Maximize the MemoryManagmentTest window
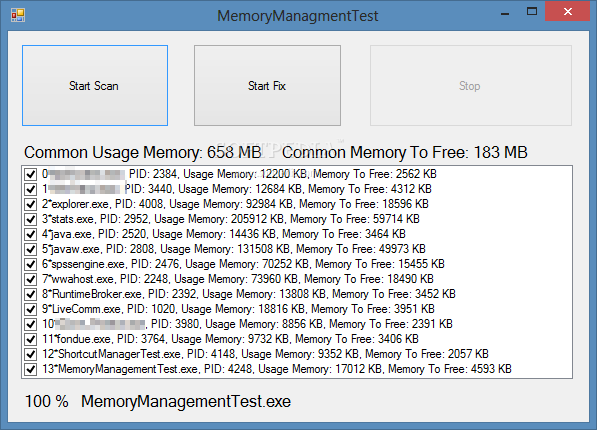Screen dimensions: 597x430 [x=532, y=12]
